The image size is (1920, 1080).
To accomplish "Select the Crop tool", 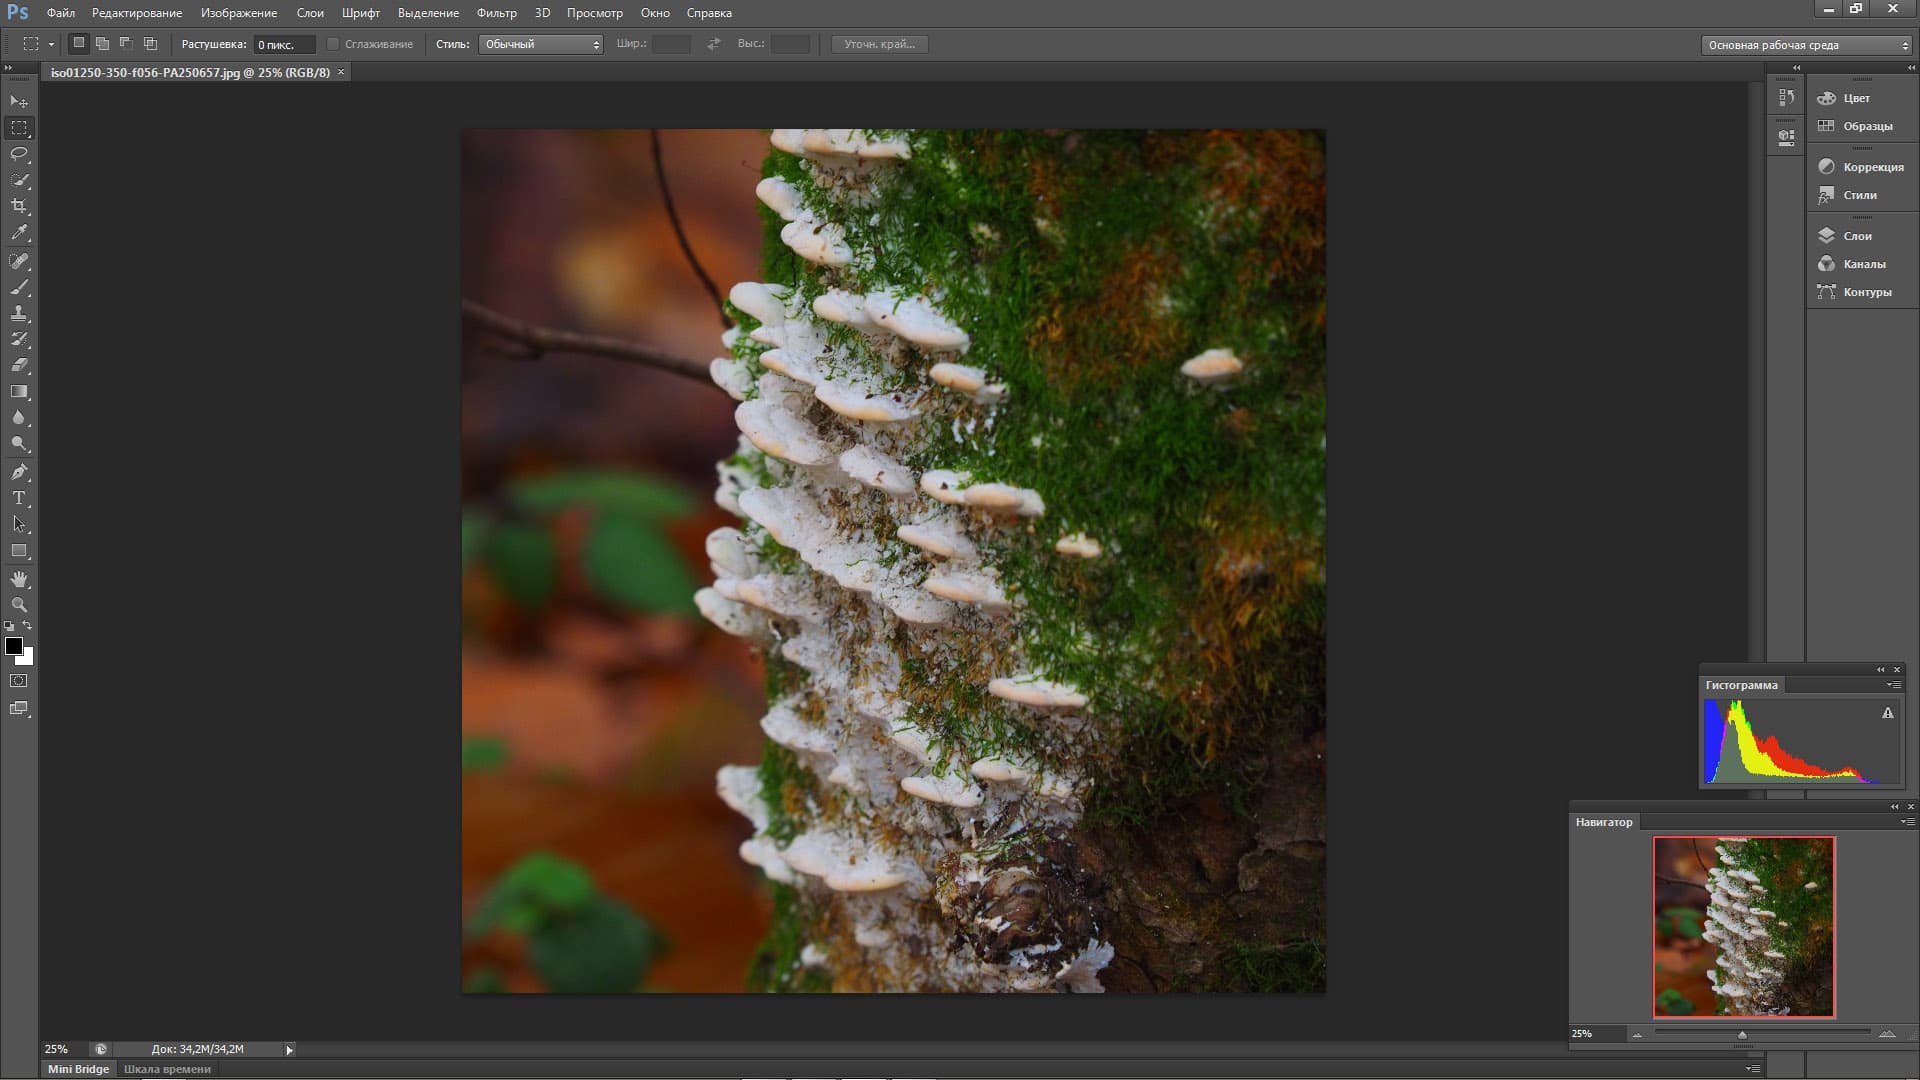I will [x=19, y=206].
